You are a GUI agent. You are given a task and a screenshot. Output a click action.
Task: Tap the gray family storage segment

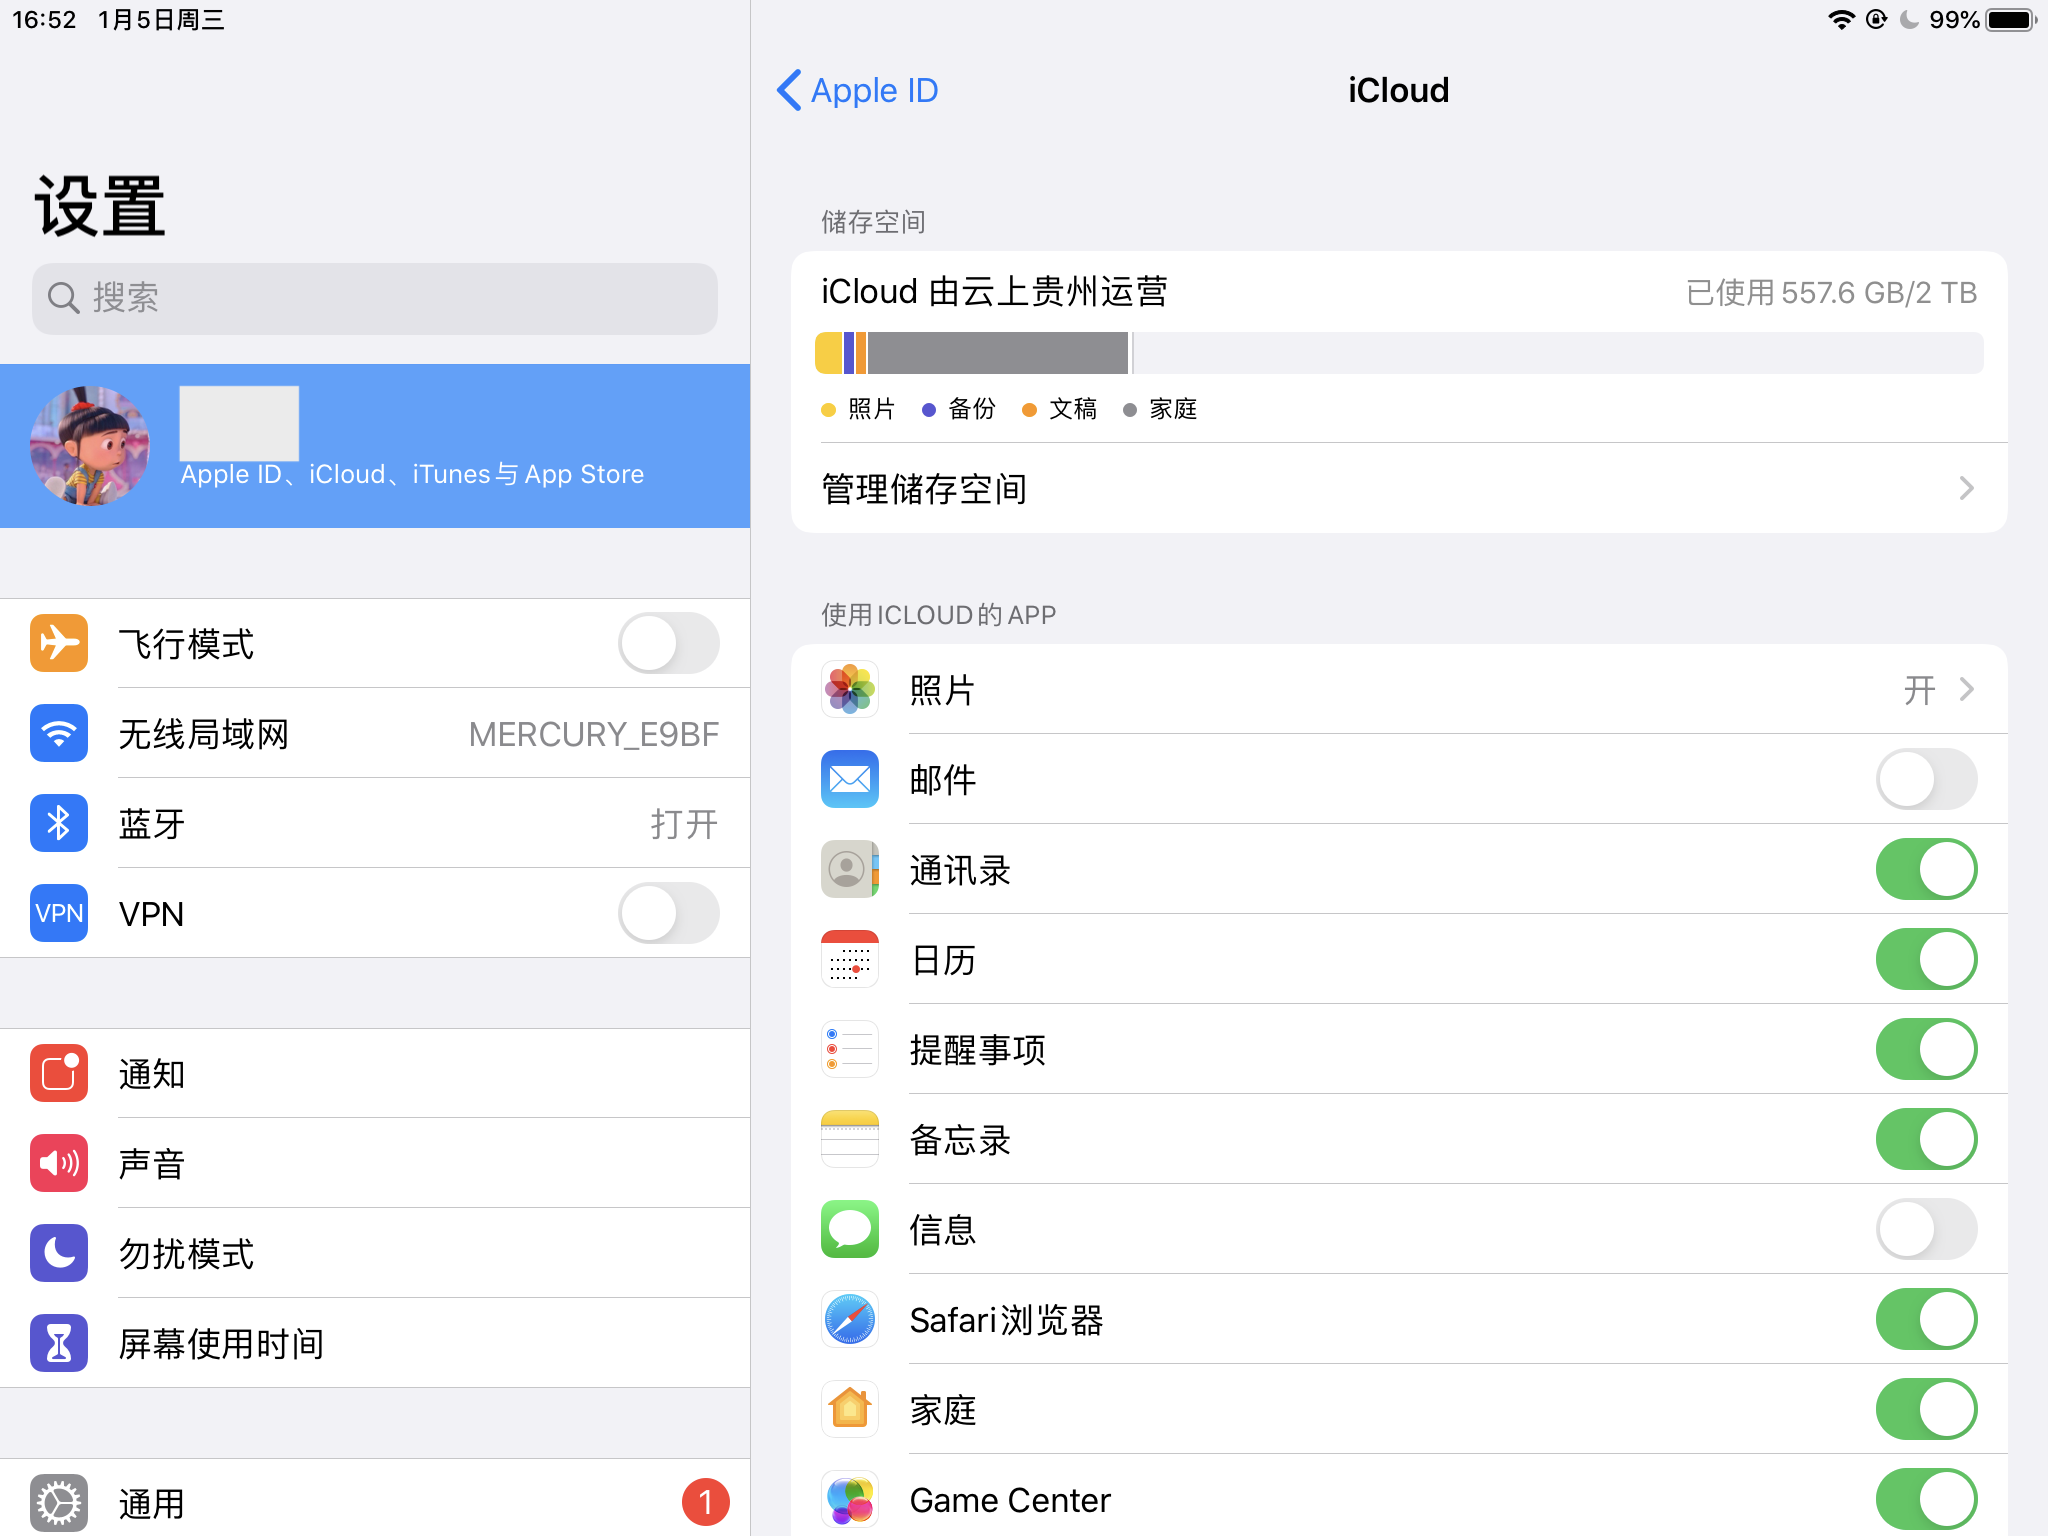998,353
